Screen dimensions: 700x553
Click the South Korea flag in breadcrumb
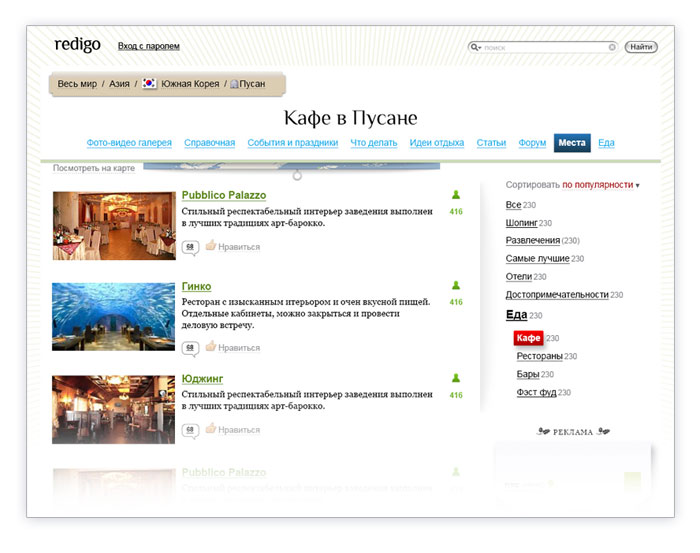(x=150, y=84)
